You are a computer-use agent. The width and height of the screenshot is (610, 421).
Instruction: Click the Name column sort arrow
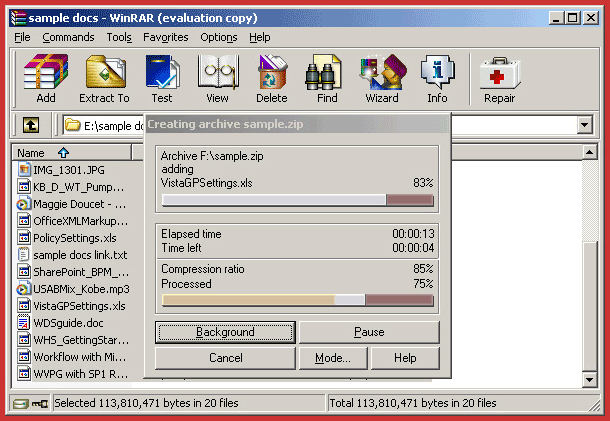(63, 153)
